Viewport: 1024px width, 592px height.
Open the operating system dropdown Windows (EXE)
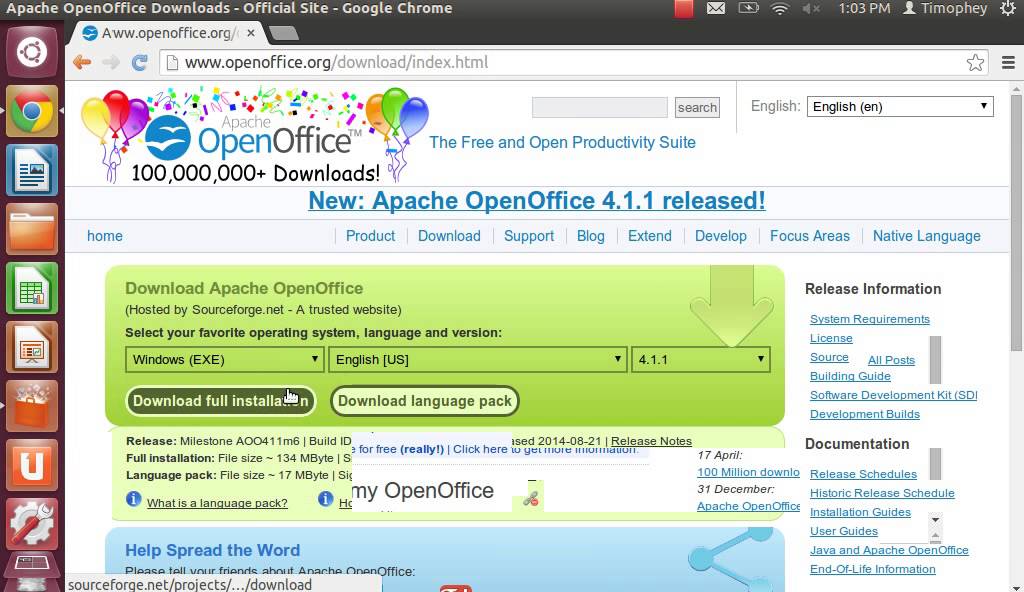(x=225, y=359)
